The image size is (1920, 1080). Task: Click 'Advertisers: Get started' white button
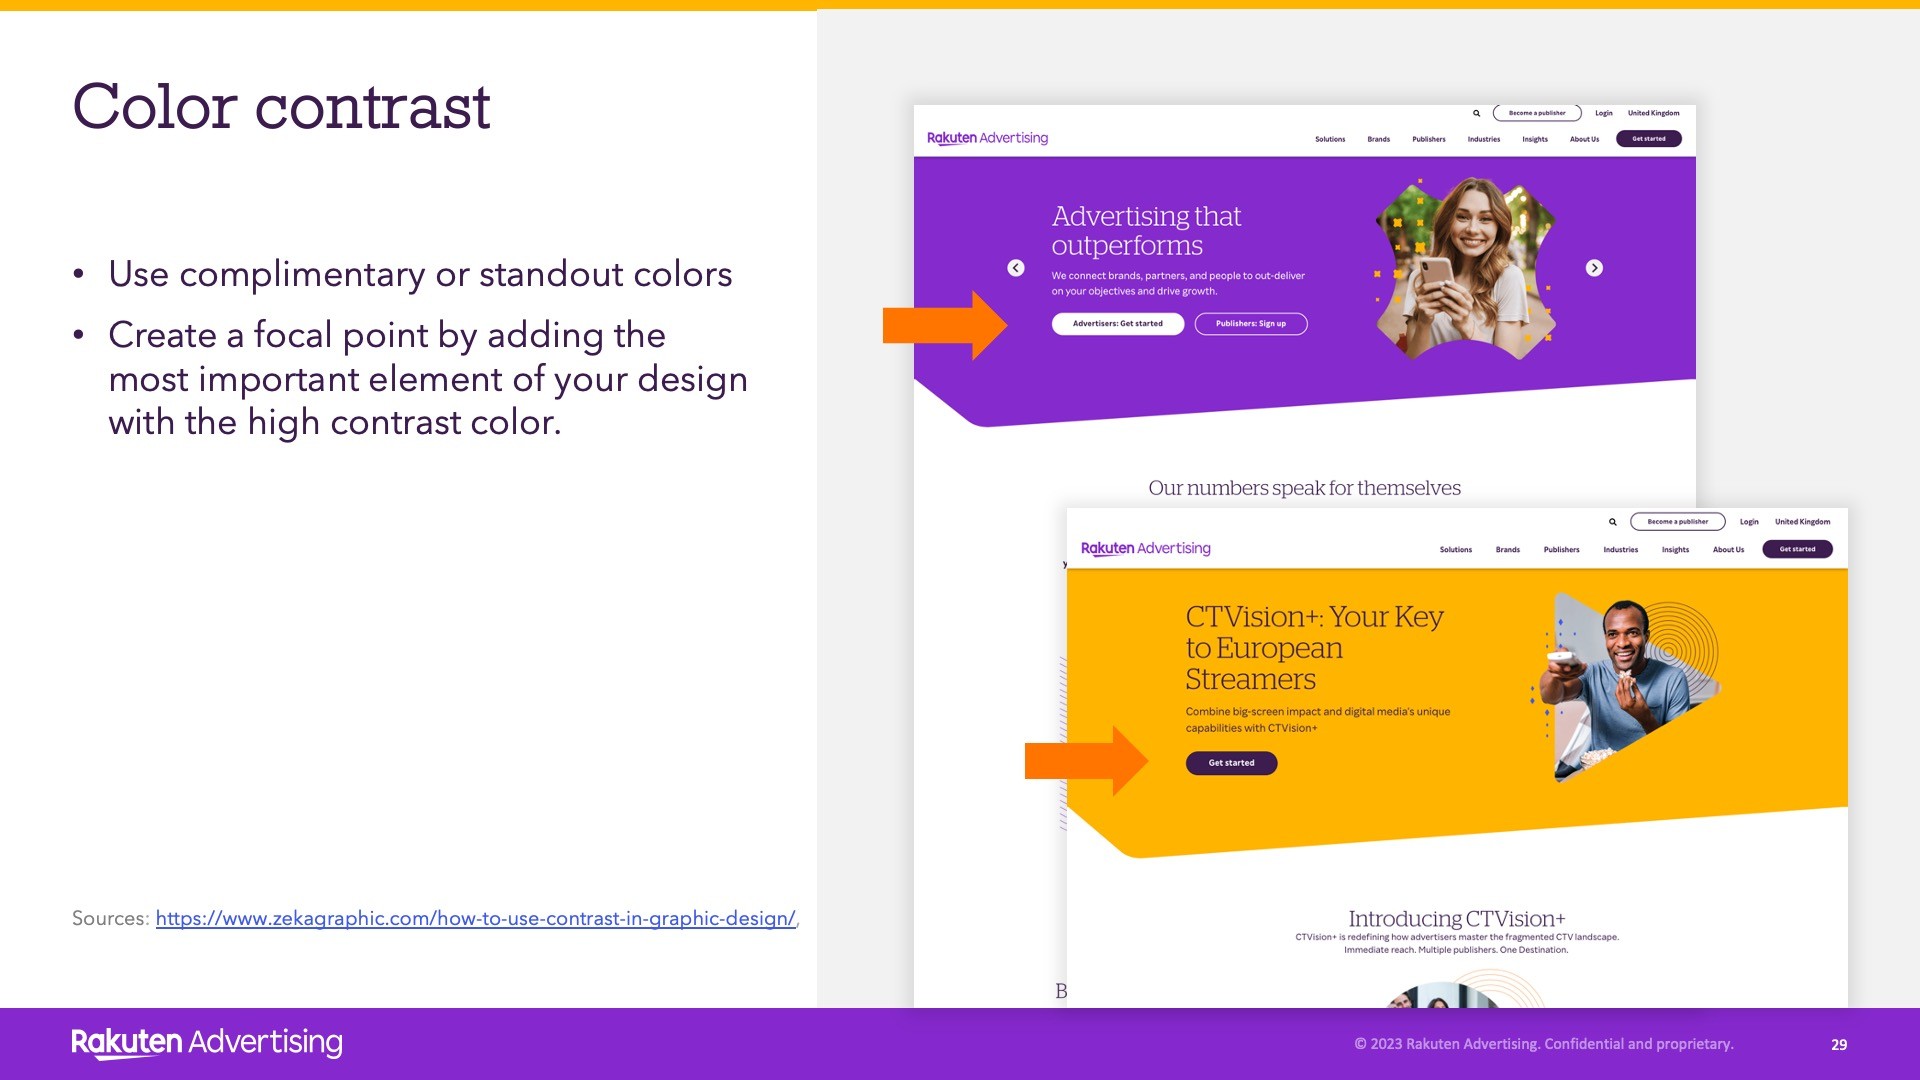coord(1117,324)
